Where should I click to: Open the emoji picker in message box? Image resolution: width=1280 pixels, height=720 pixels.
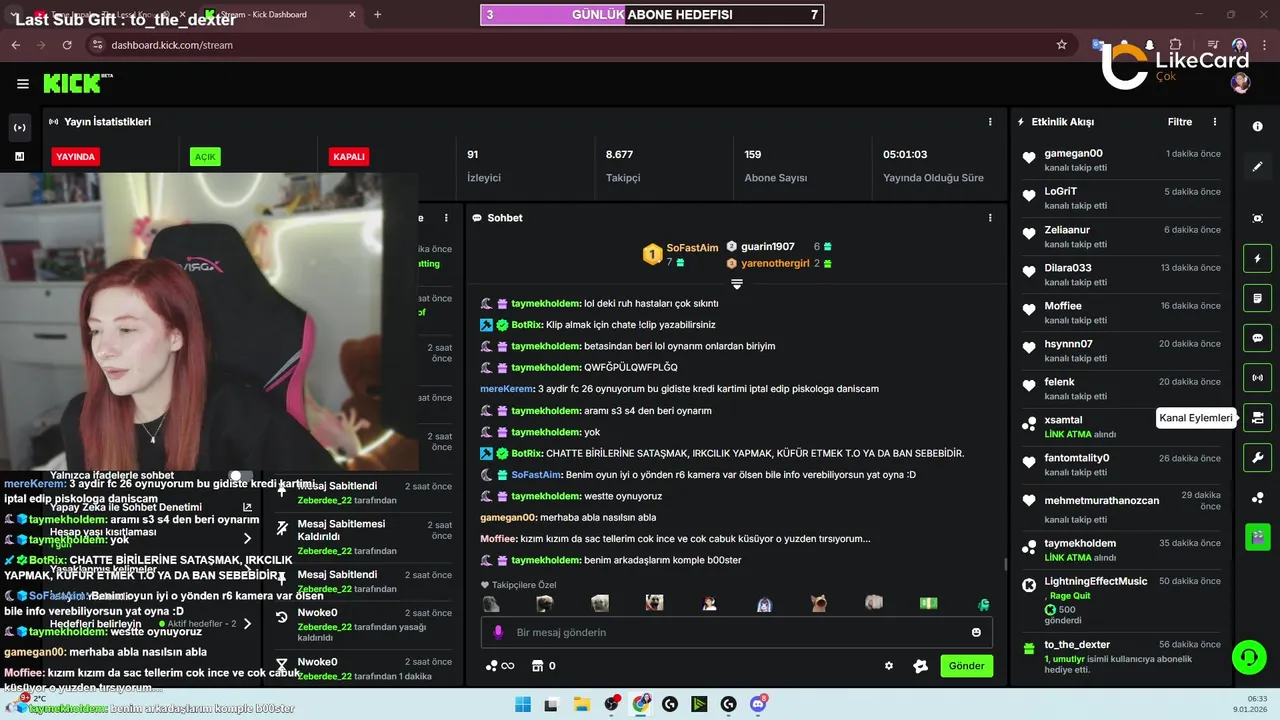(x=976, y=632)
